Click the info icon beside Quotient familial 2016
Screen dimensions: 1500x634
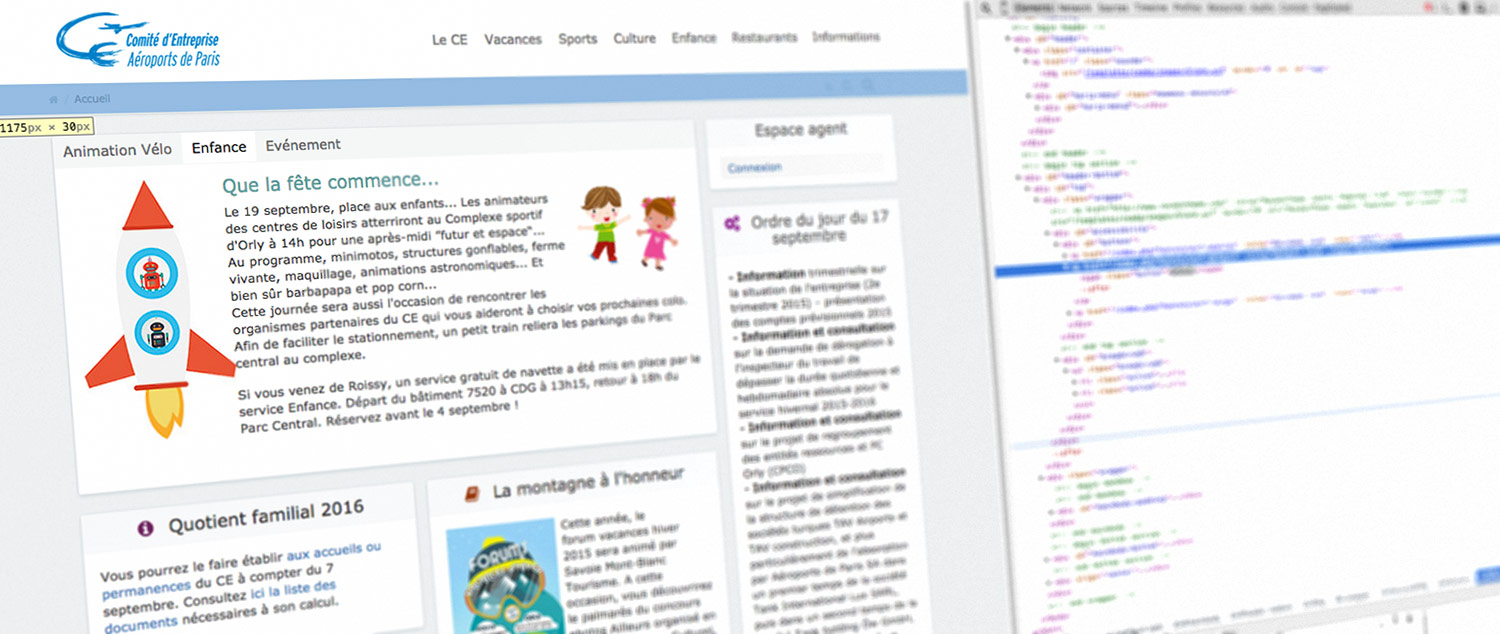(146, 526)
